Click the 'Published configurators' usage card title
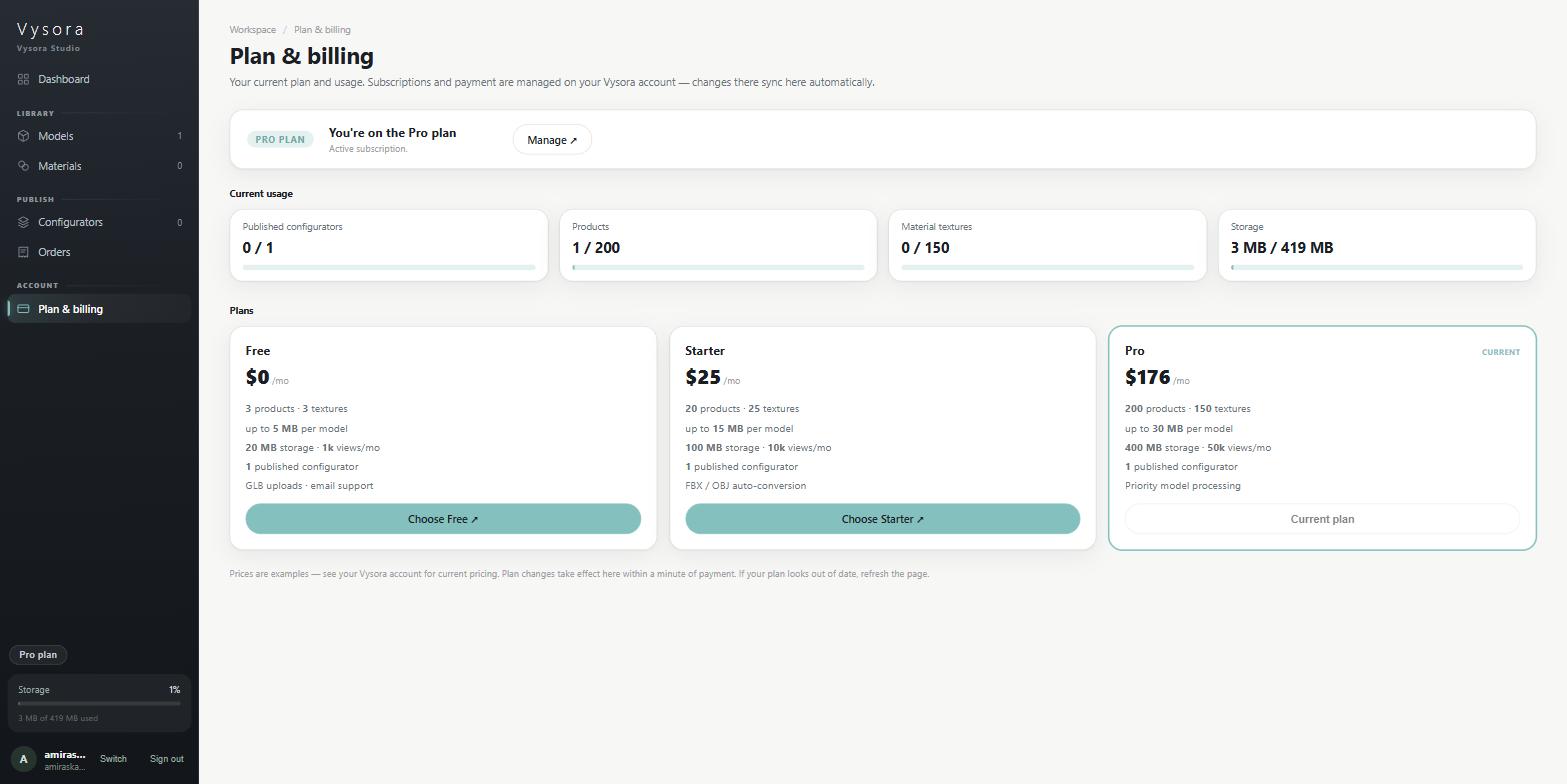Image resolution: width=1567 pixels, height=784 pixels. (292, 227)
